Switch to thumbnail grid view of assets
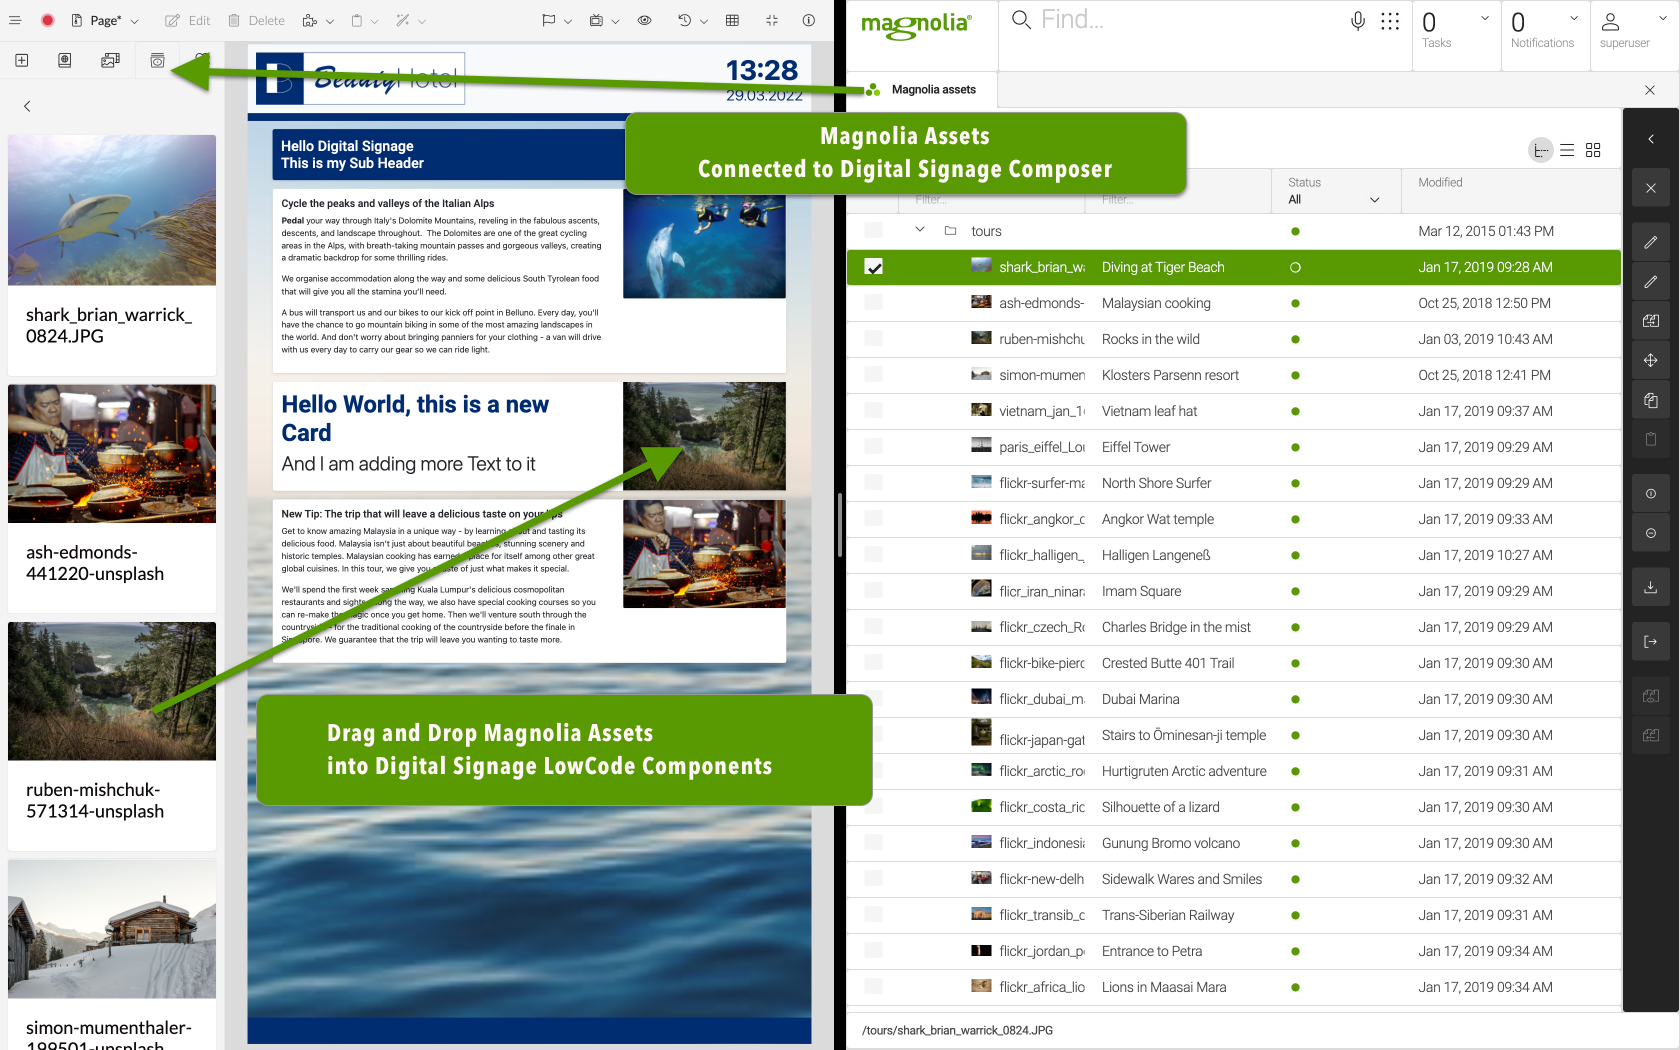Screen dimensions: 1680x1050 [x=1593, y=150]
